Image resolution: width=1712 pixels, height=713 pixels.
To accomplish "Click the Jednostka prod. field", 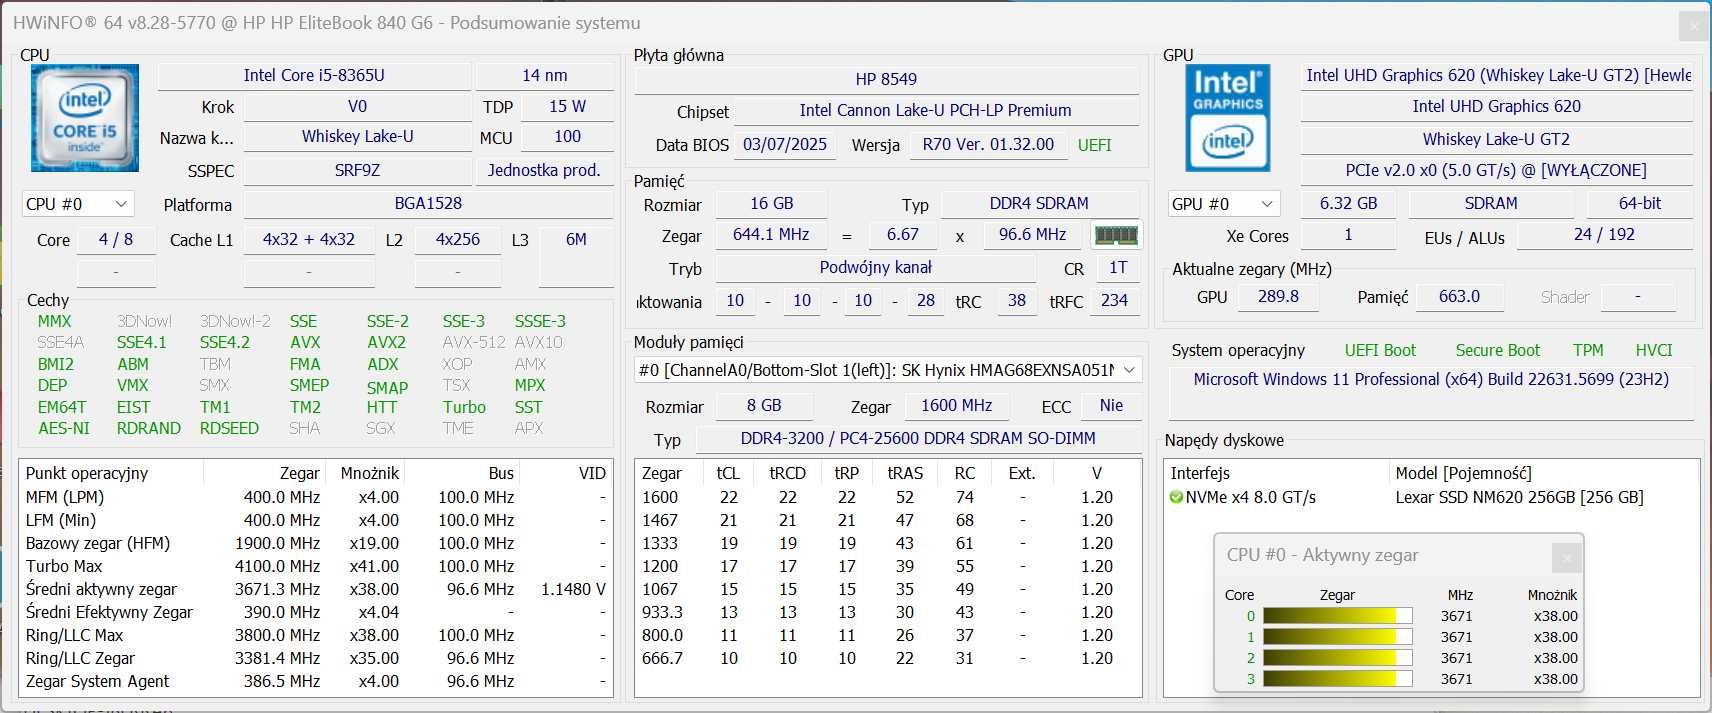I will (x=545, y=171).
